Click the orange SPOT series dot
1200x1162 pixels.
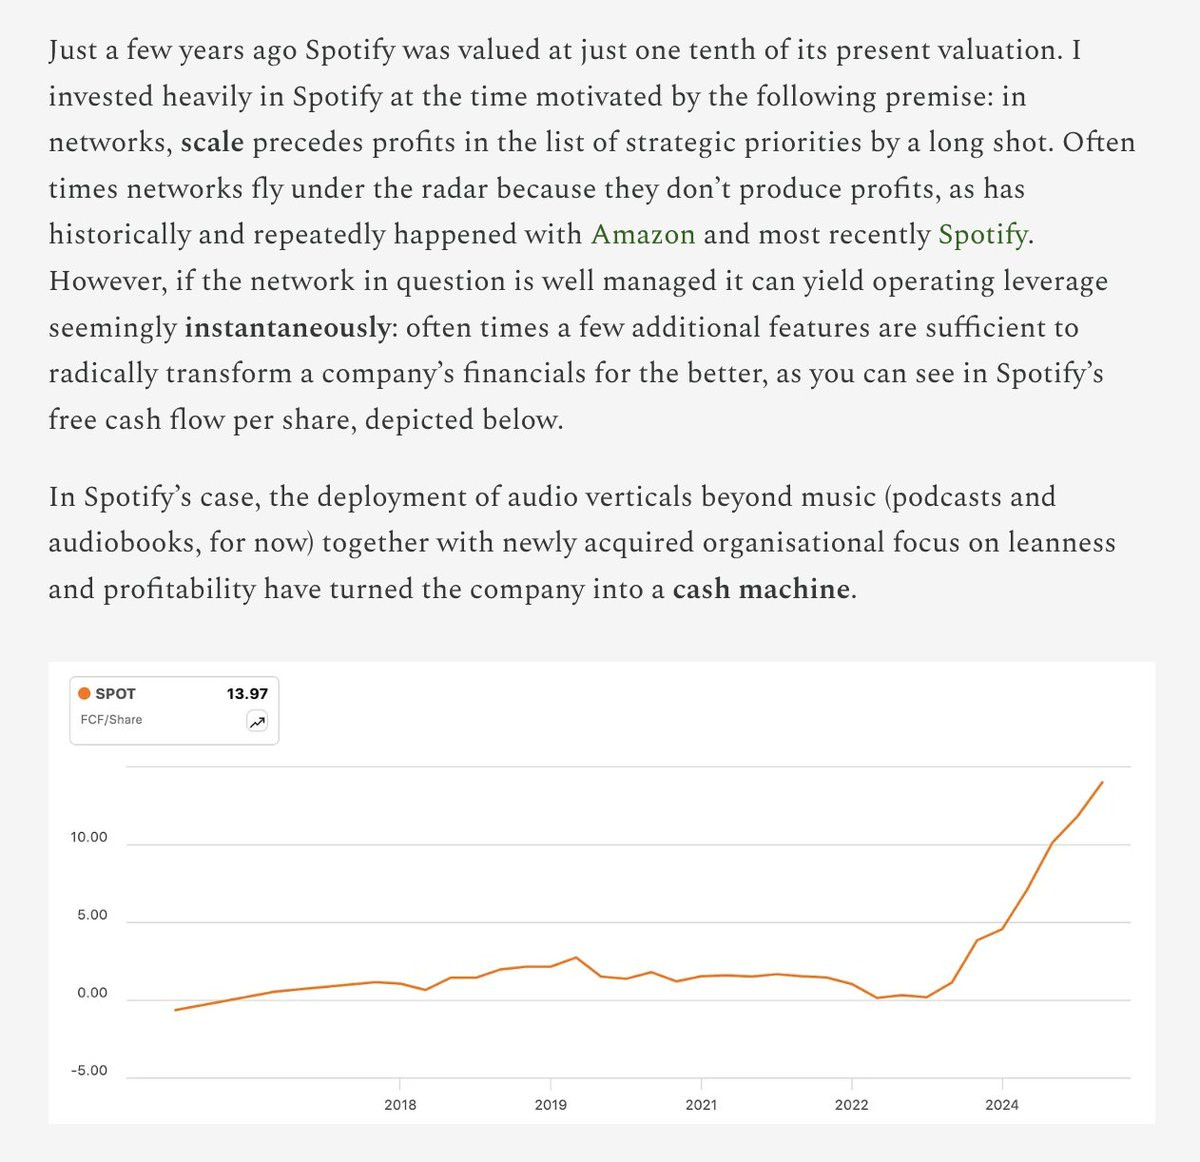point(85,693)
